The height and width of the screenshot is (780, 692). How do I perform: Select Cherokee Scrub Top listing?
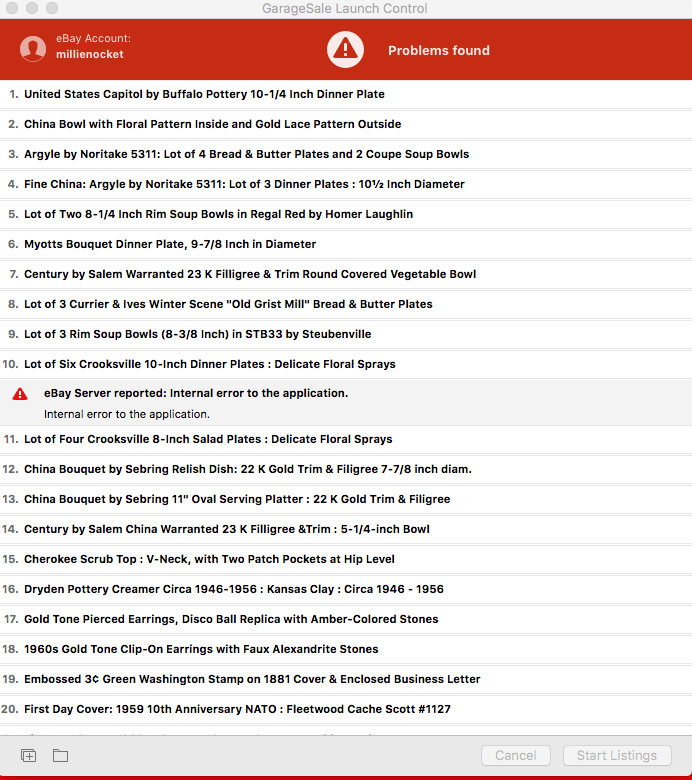click(346, 559)
